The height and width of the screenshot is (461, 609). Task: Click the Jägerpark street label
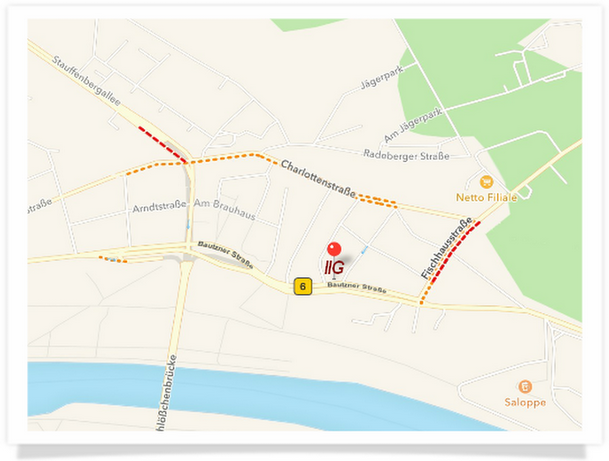382,77
